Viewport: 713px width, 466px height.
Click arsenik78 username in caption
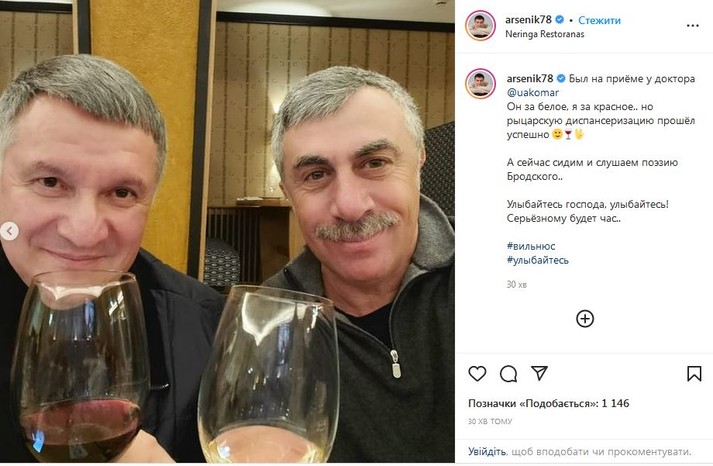pos(530,78)
